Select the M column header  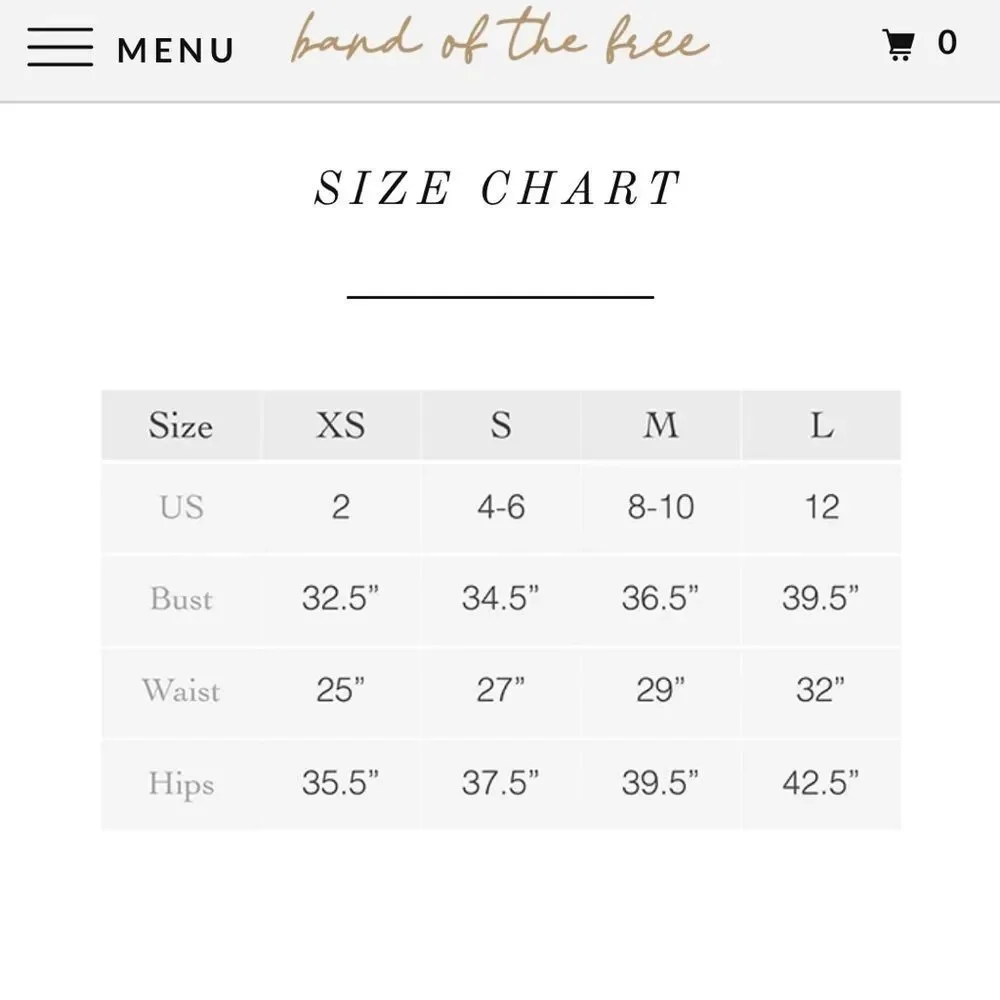(661, 425)
